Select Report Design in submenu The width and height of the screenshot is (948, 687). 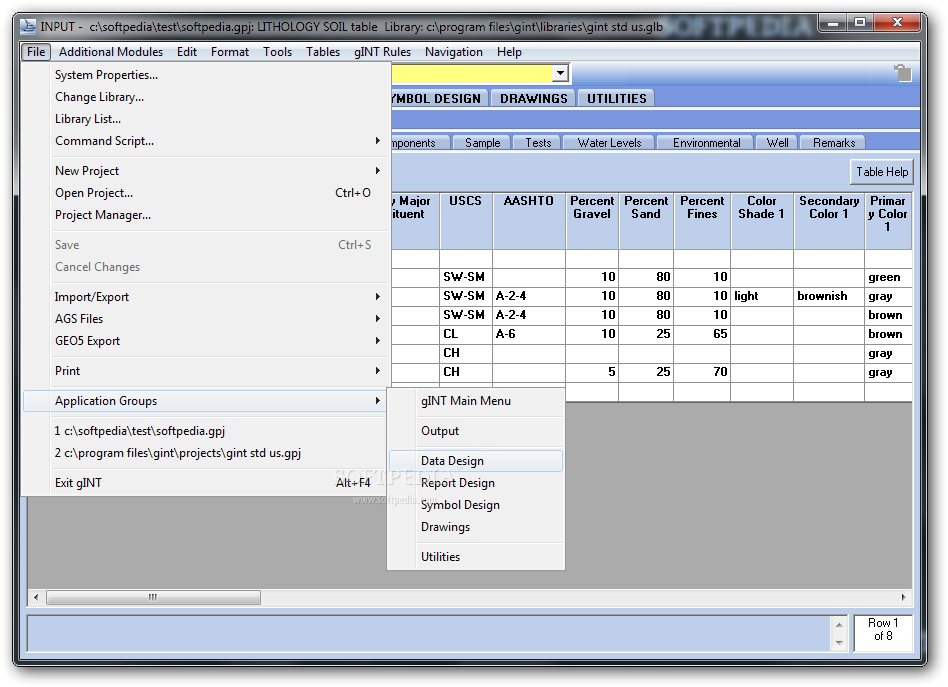(476, 483)
